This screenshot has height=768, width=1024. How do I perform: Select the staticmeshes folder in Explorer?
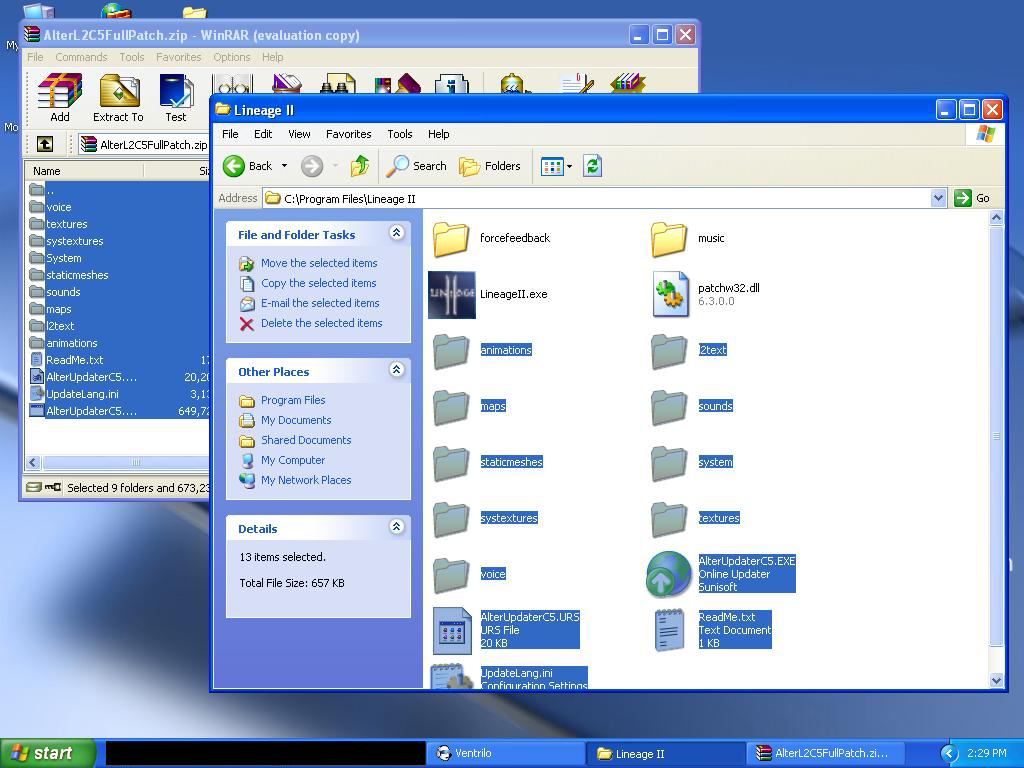pos(451,462)
